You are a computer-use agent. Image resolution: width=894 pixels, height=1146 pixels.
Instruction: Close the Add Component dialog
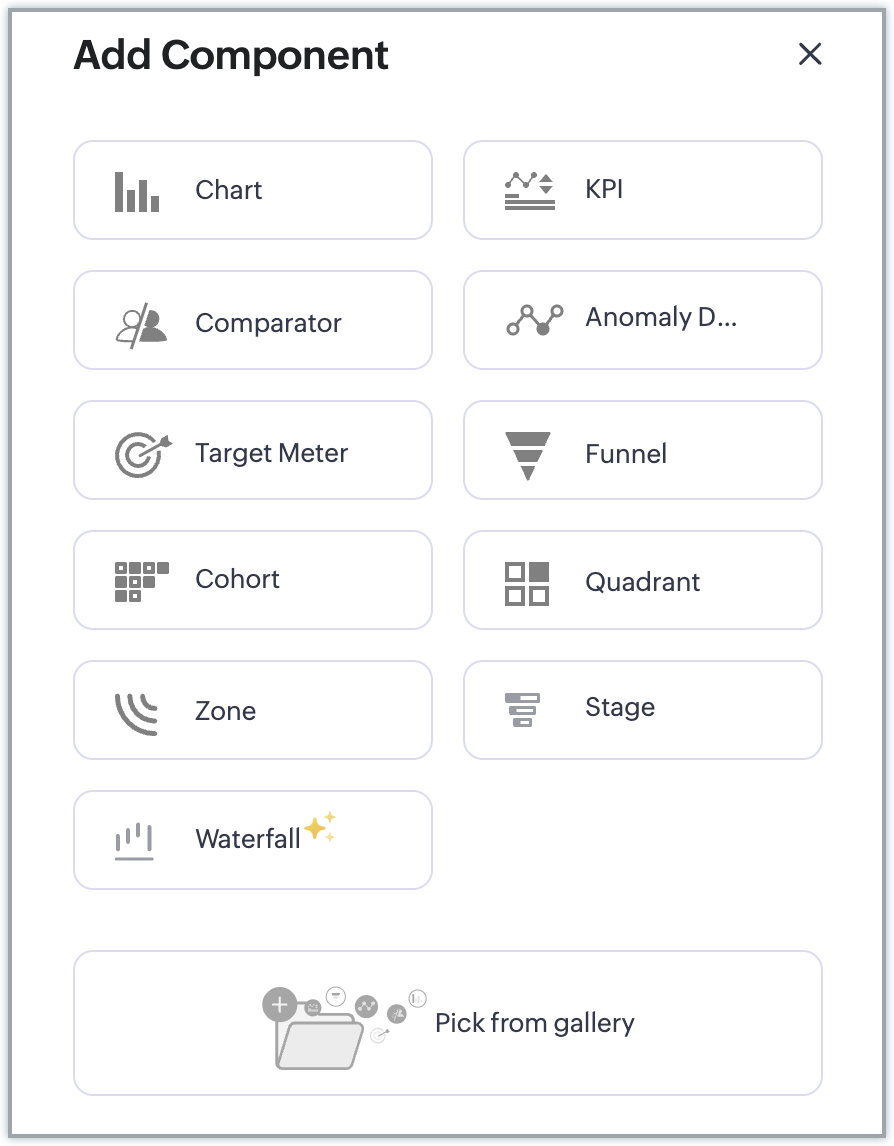(810, 54)
